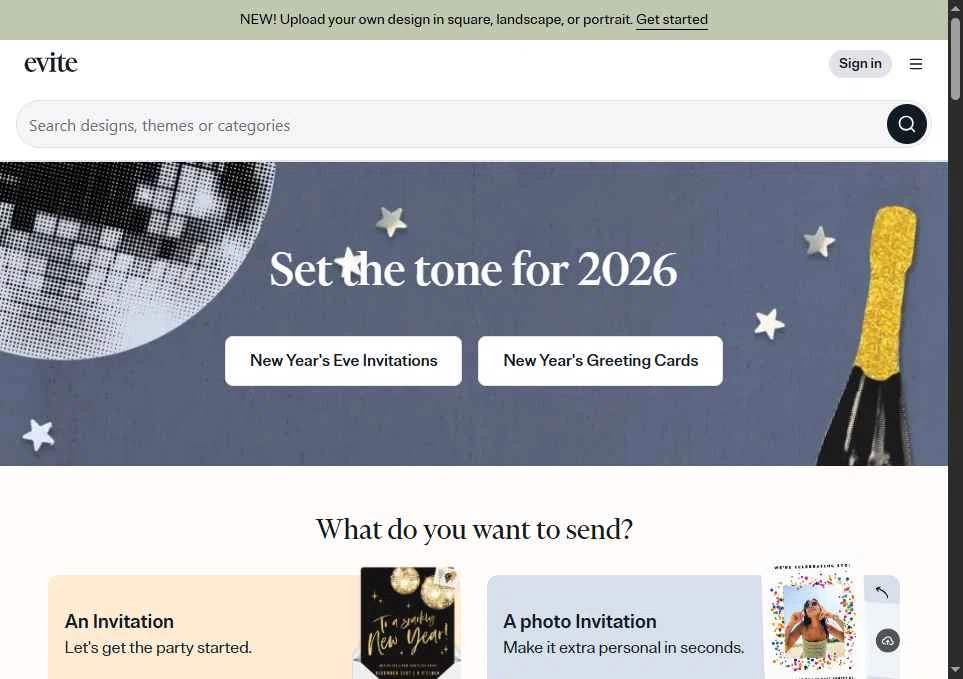This screenshot has height=679, width=963.
Task: Focus the Search designs, themes or categories field
Action: tap(451, 125)
